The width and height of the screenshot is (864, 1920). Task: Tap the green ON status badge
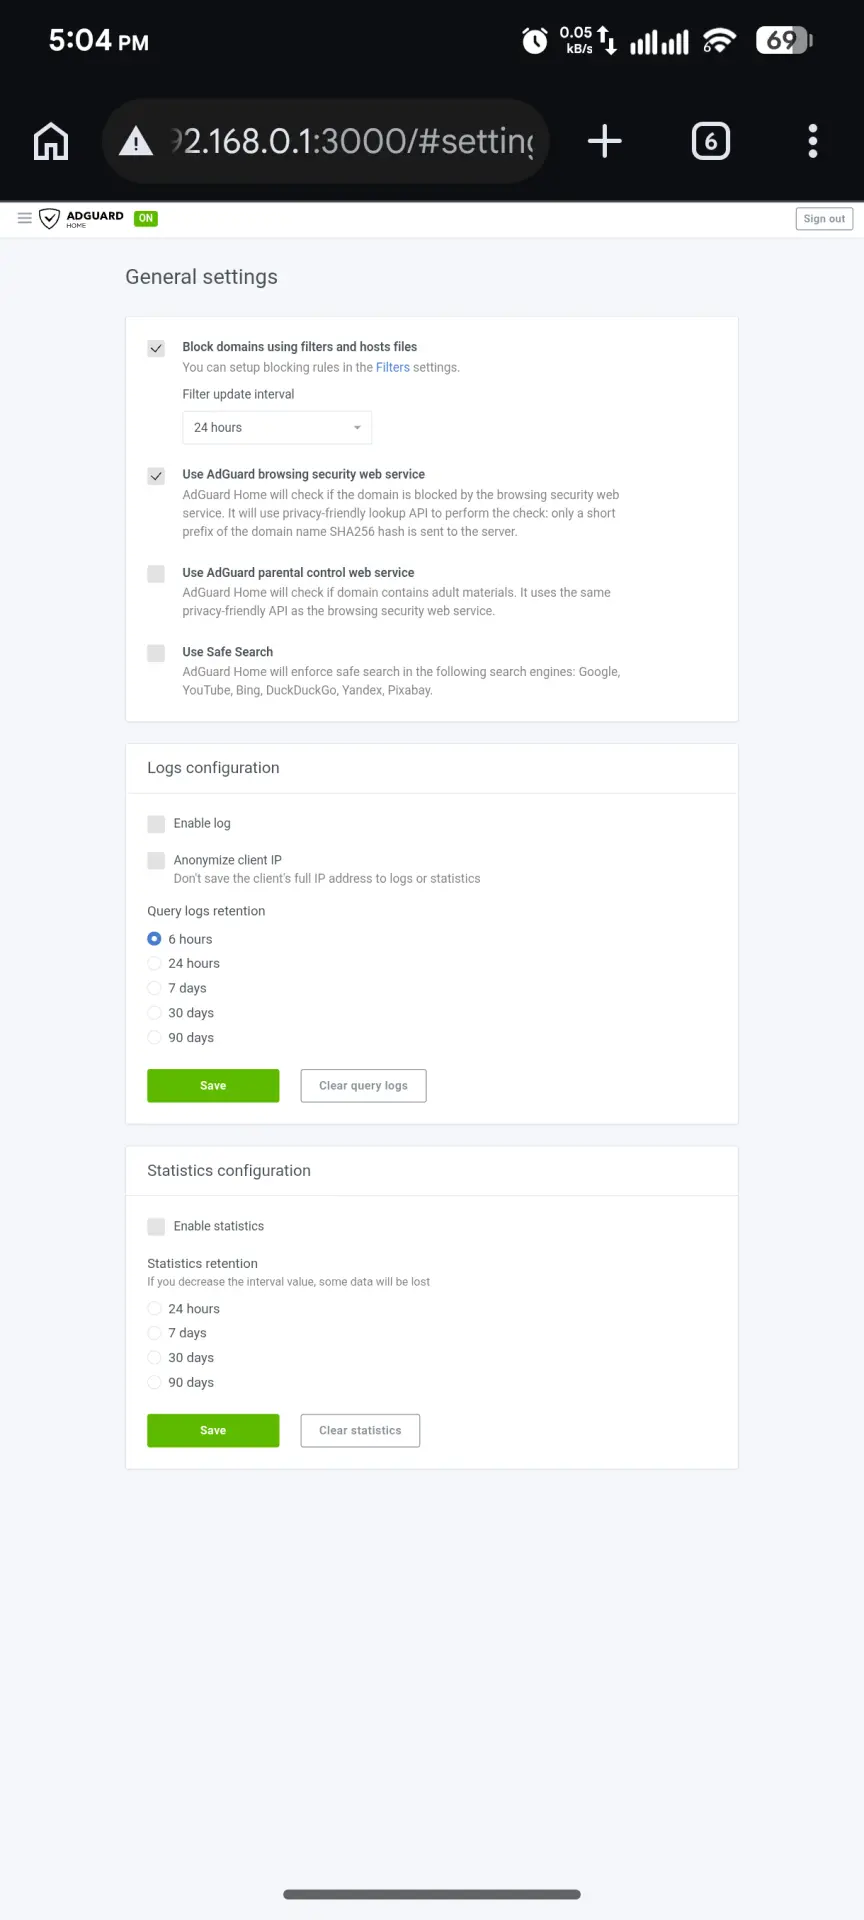(x=146, y=218)
